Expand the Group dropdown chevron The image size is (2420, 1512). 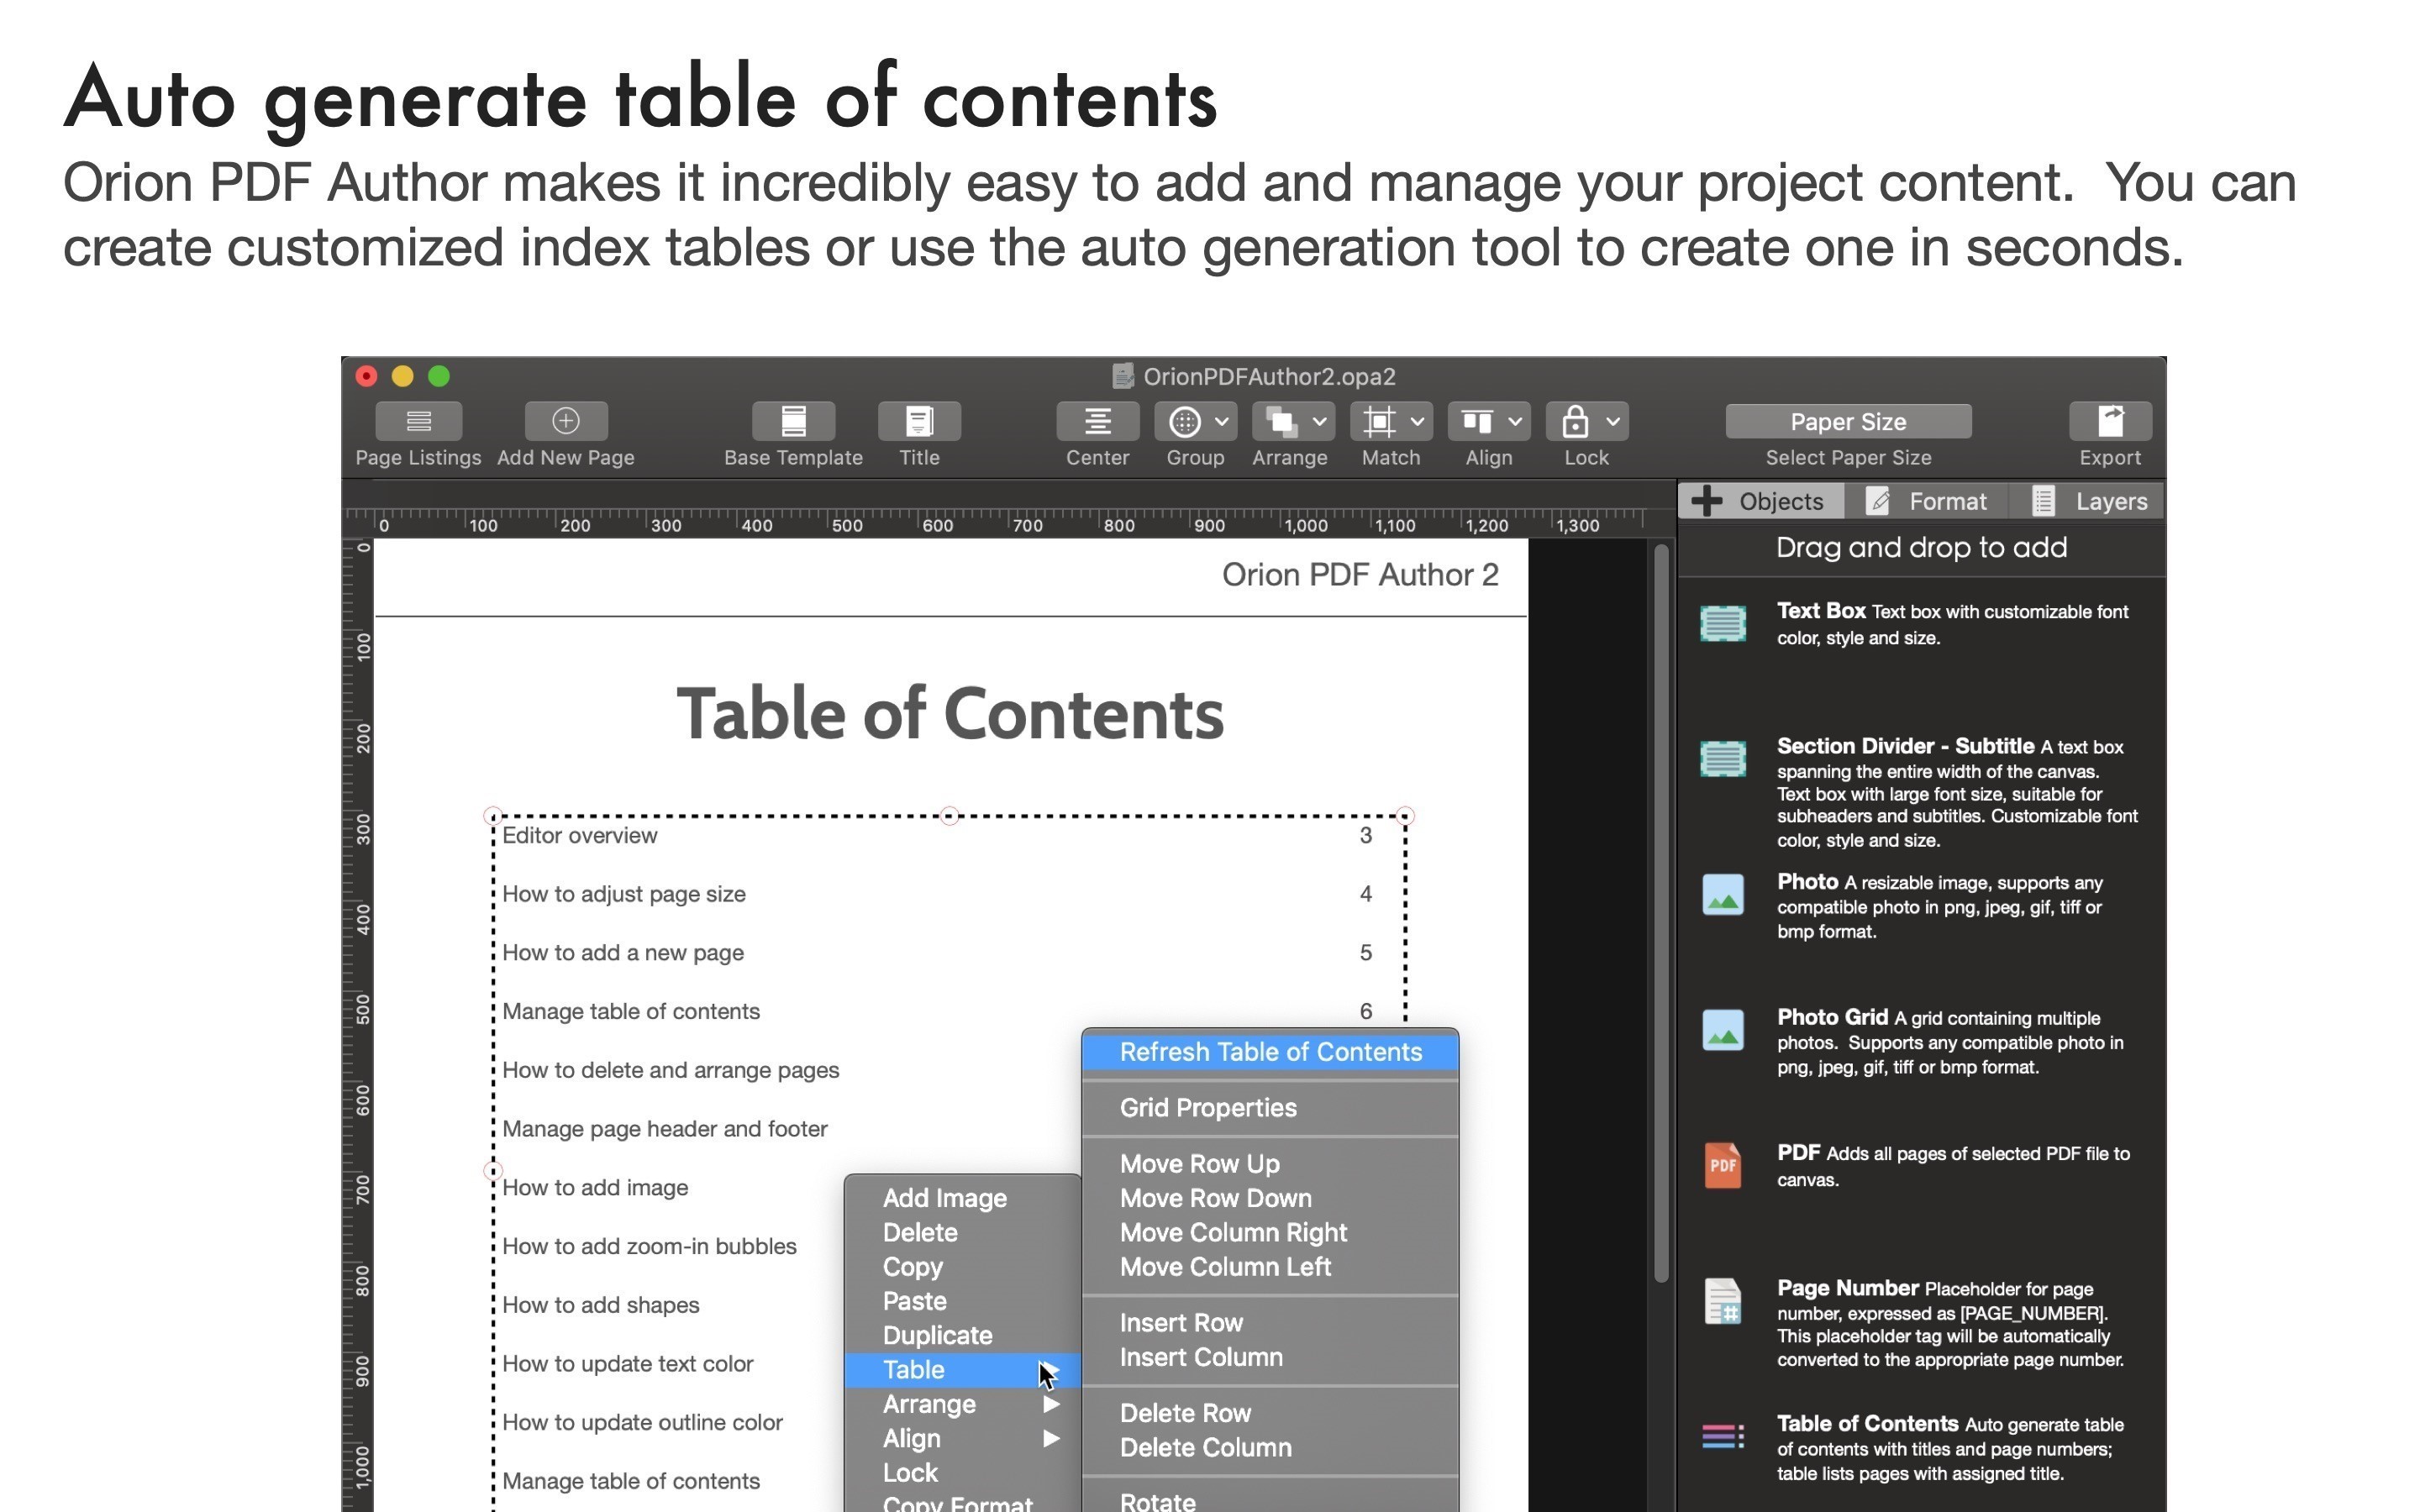1222,421
